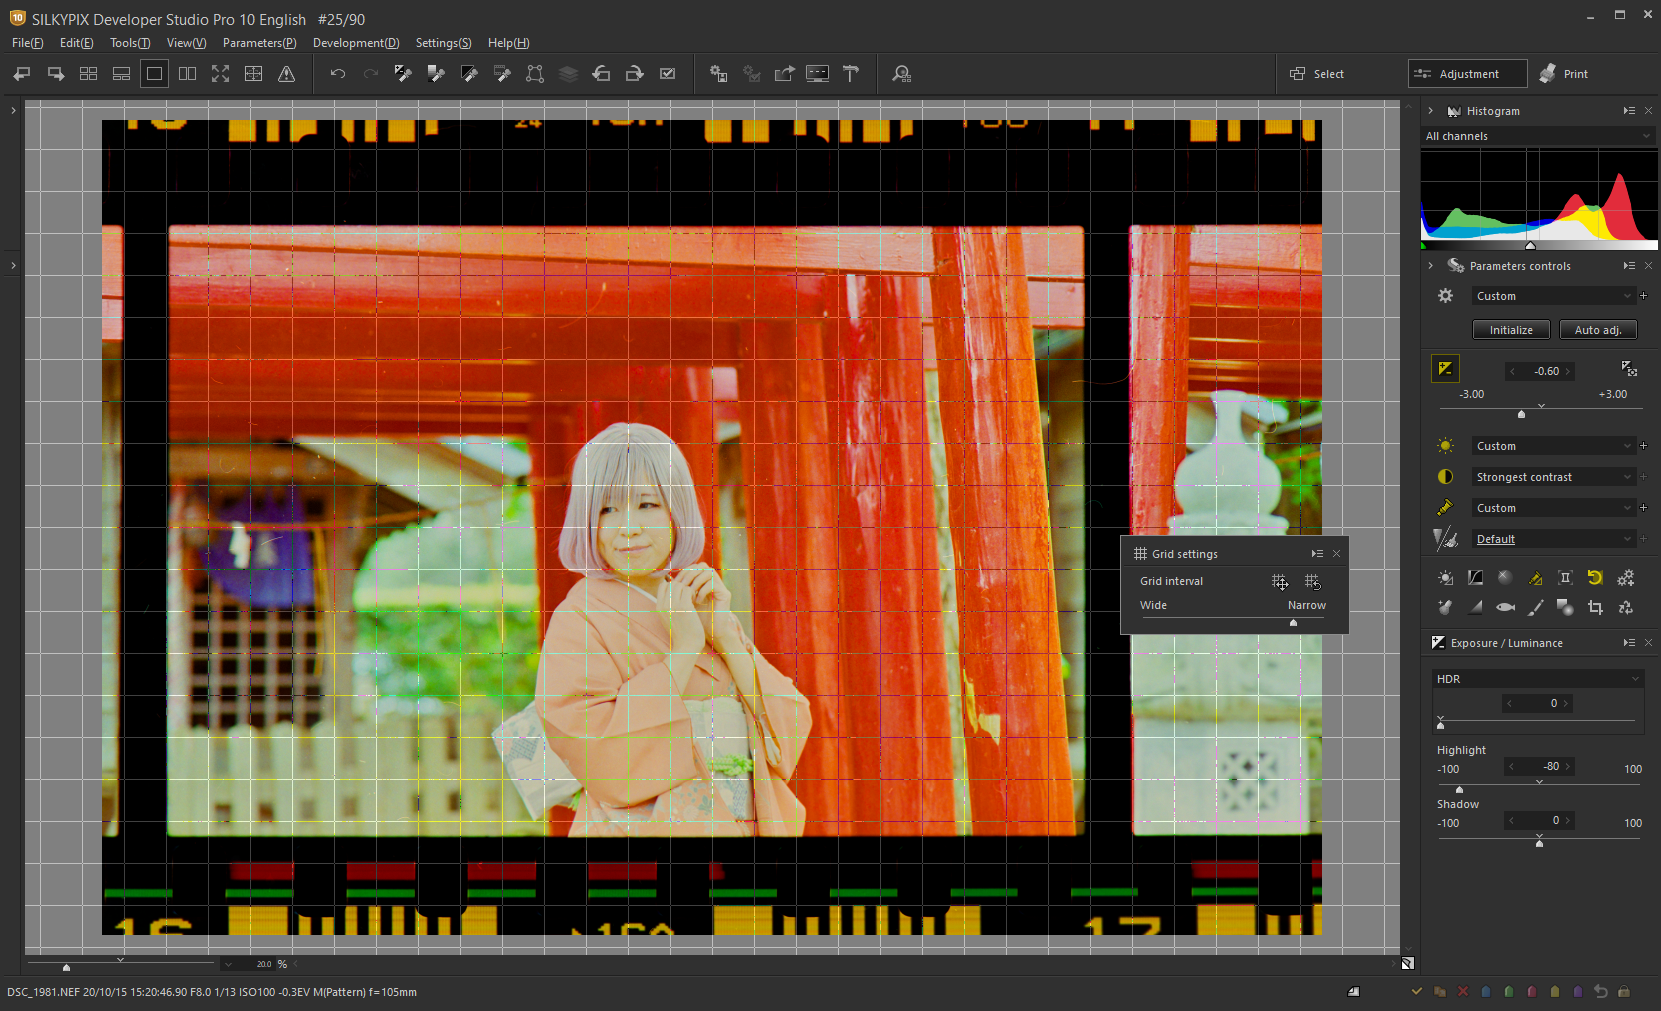Screen dimensions: 1661x1011
Task: Collapse the Parameters controls panel
Action: click(1431, 266)
